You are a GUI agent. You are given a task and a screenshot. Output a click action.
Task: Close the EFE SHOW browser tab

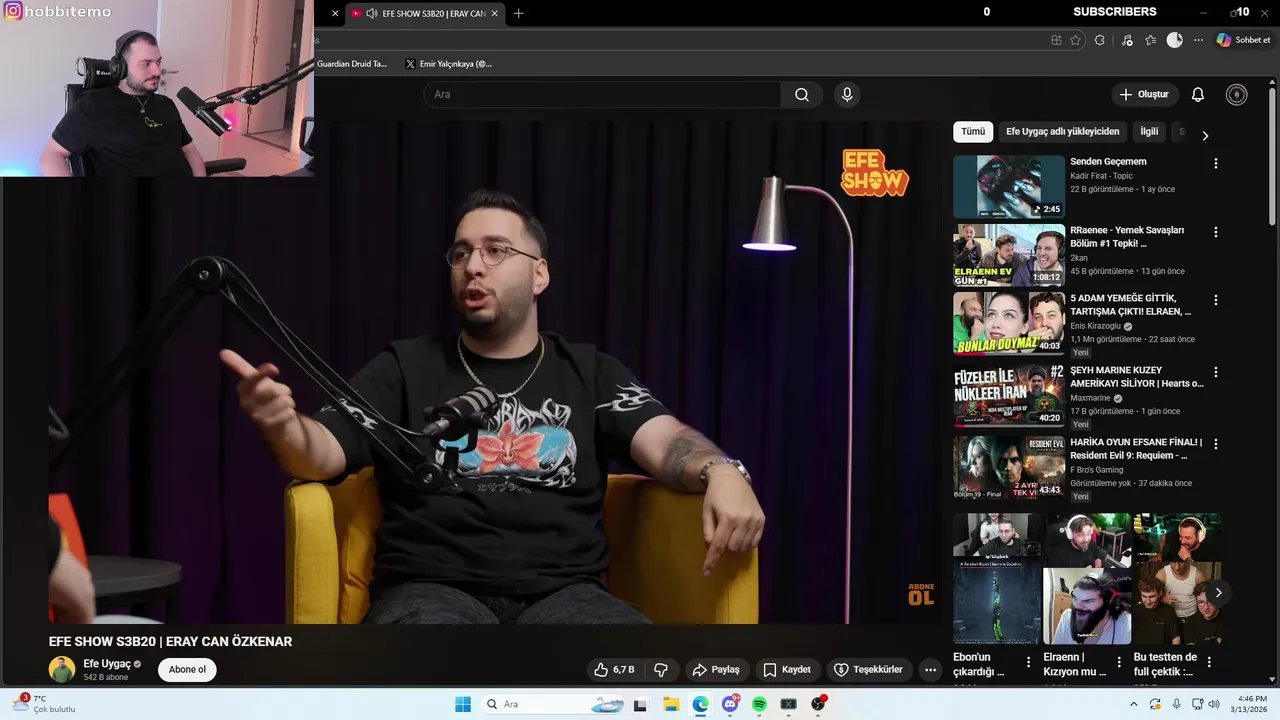tap(494, 13)
